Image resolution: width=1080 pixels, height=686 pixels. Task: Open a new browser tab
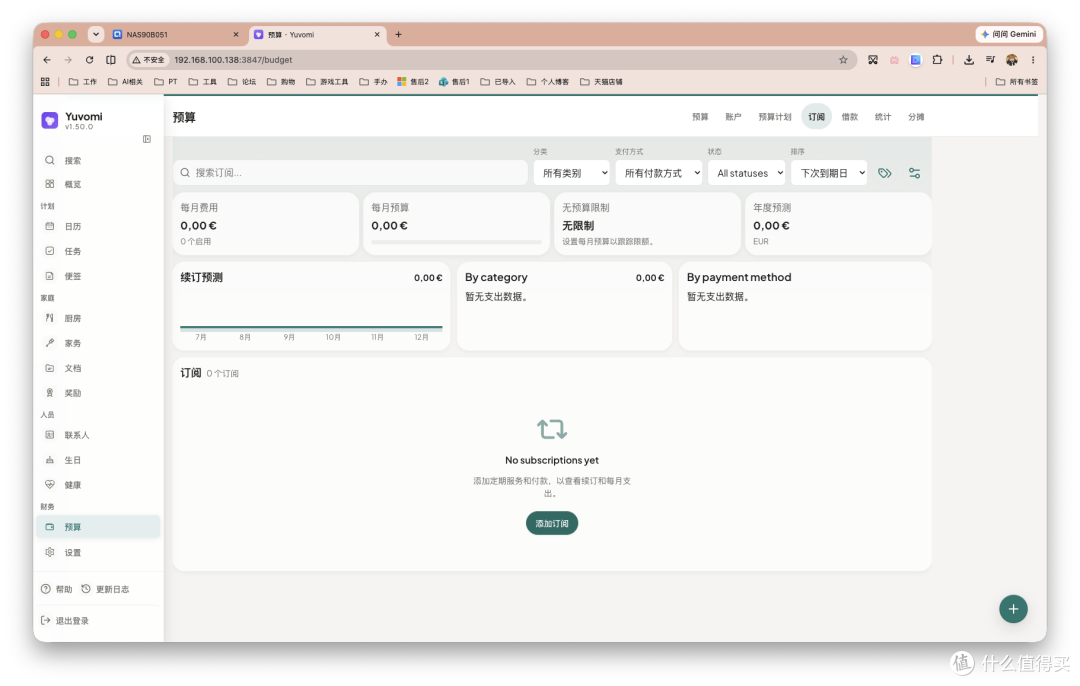(398, 34)
